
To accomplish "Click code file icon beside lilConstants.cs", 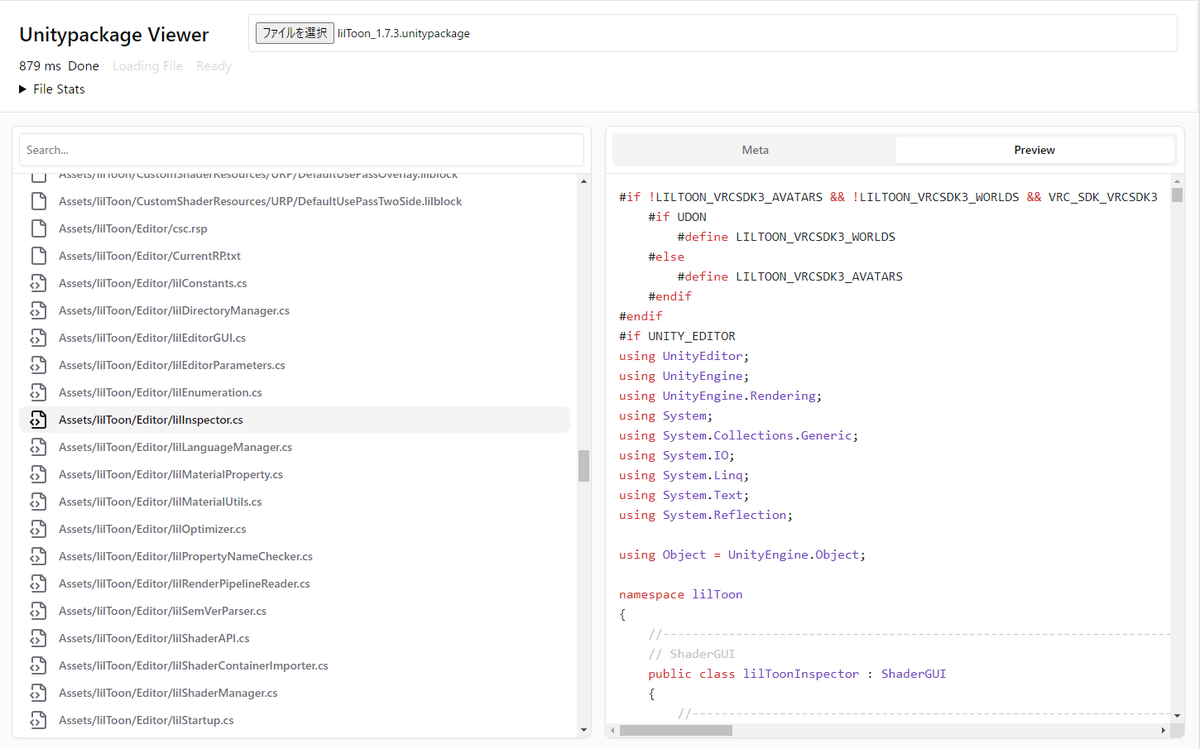I will click(x=38, y=283).
